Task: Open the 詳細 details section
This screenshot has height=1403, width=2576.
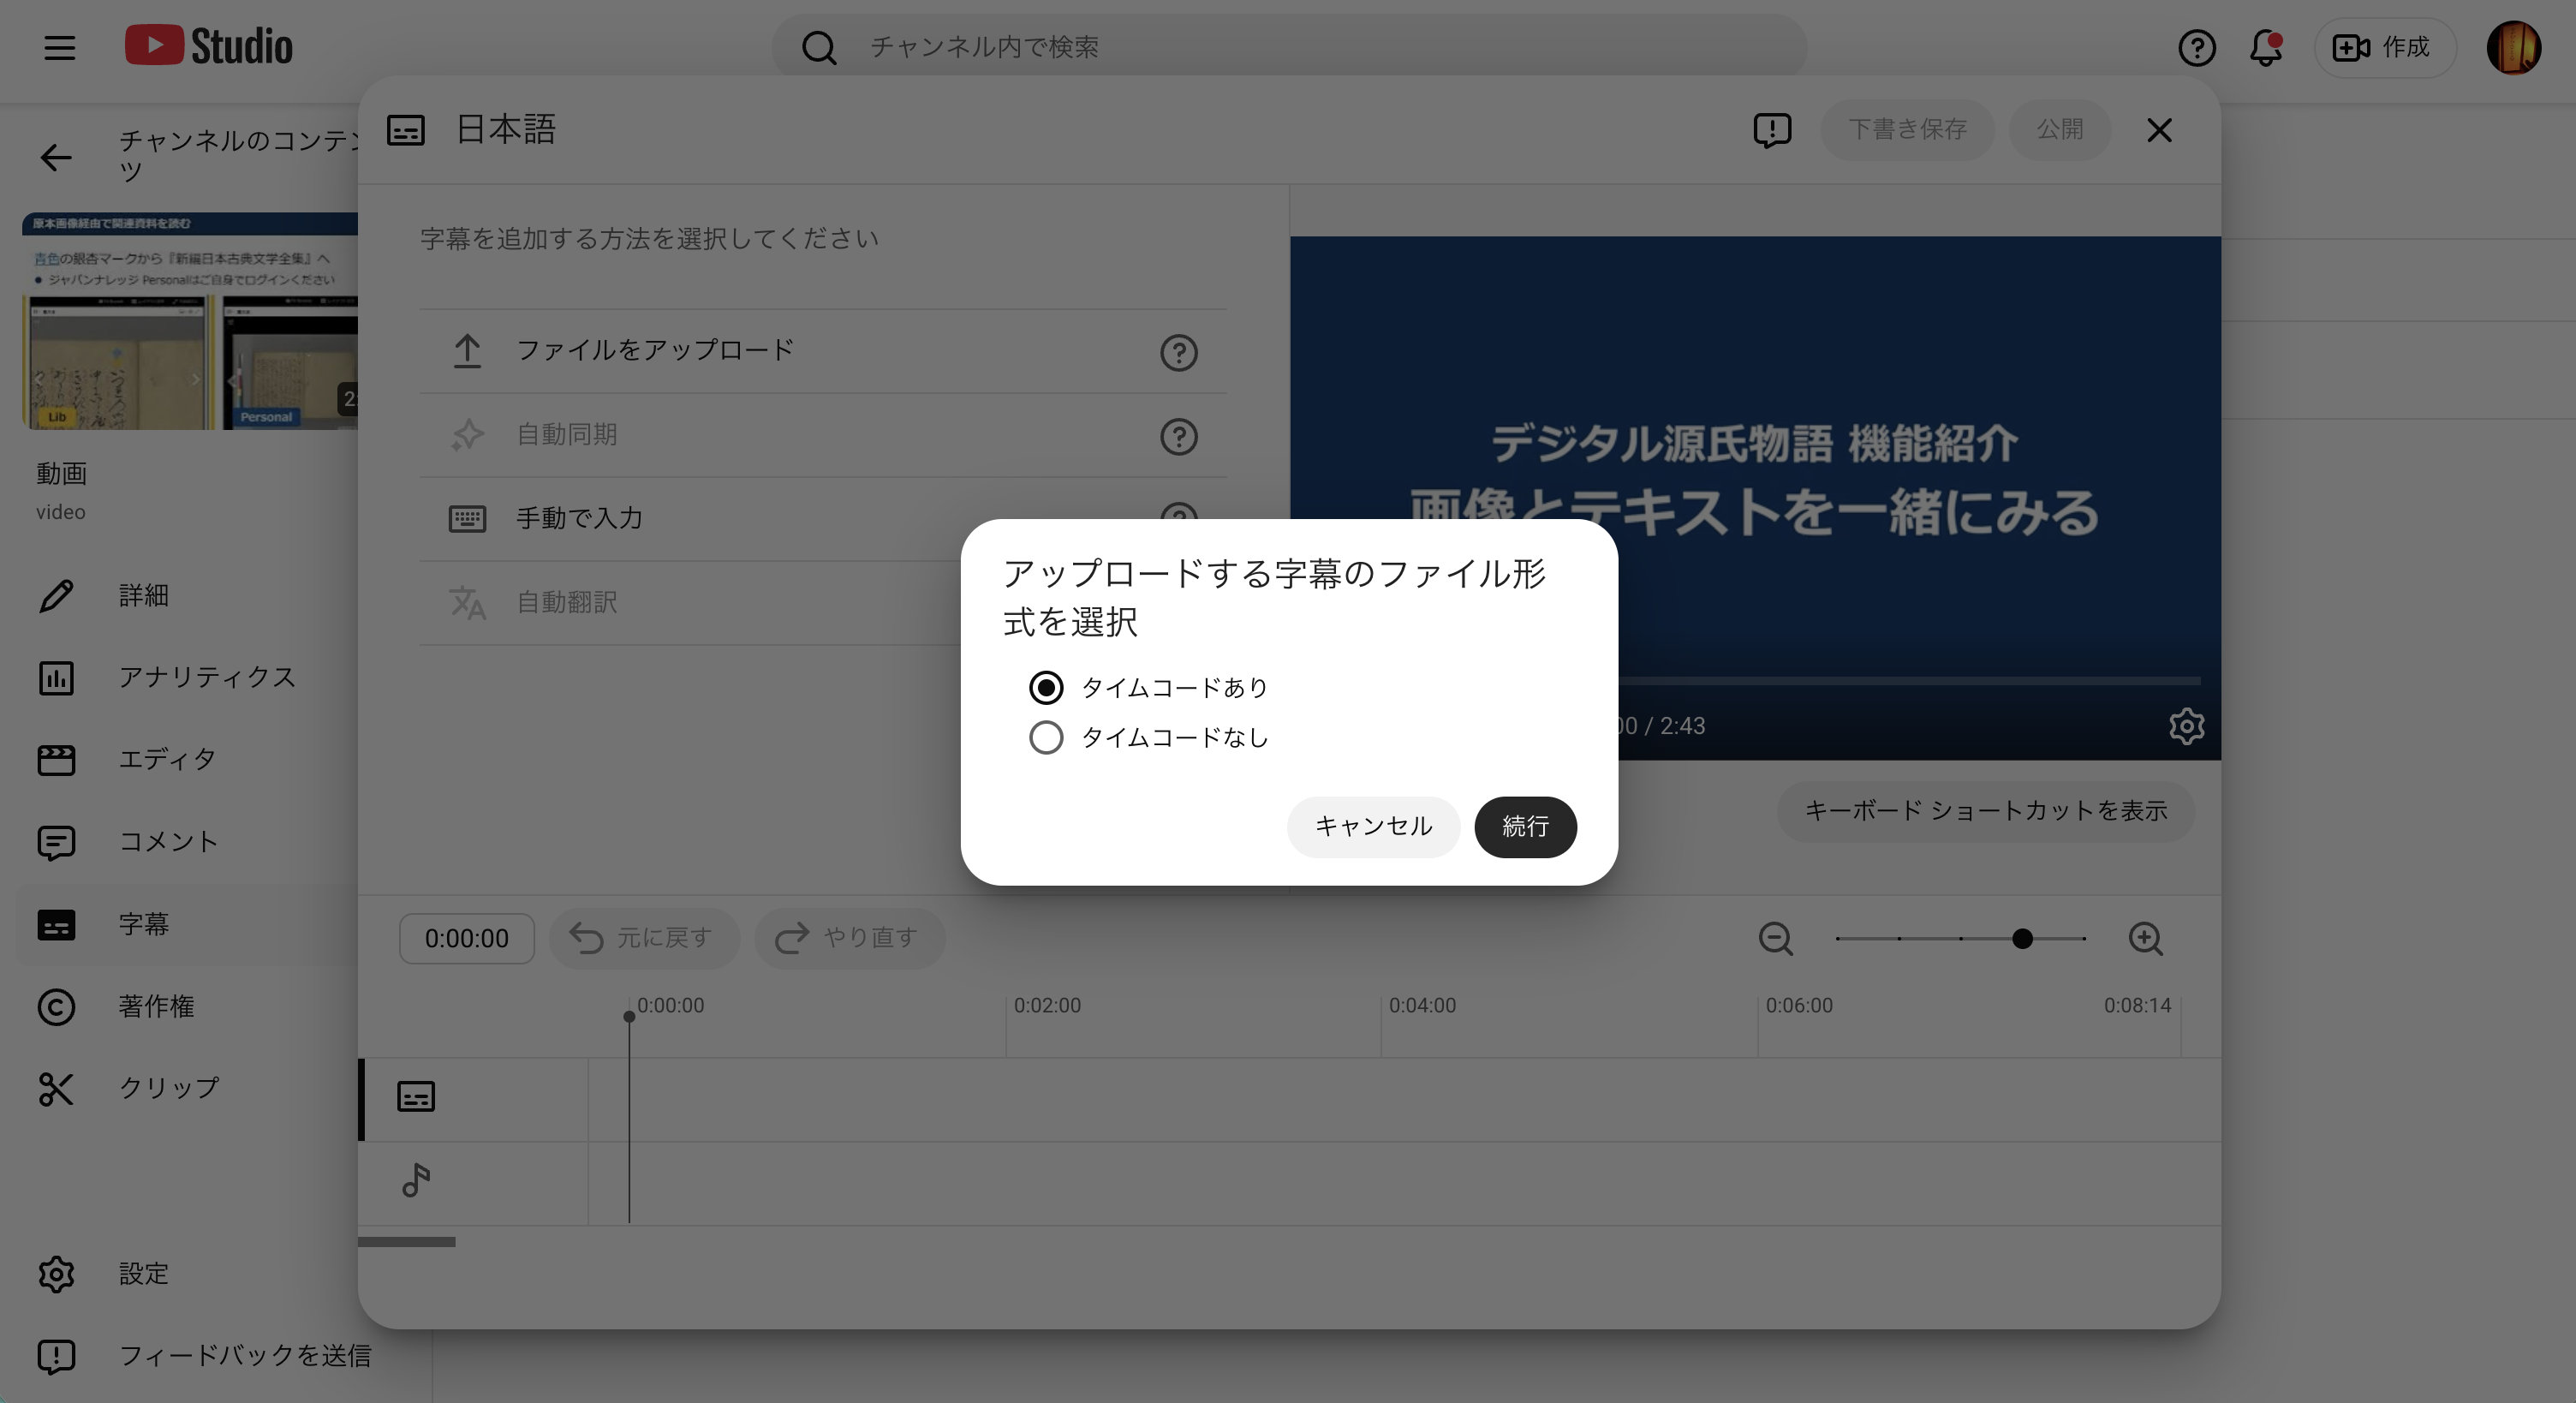Action: (143, 595)
